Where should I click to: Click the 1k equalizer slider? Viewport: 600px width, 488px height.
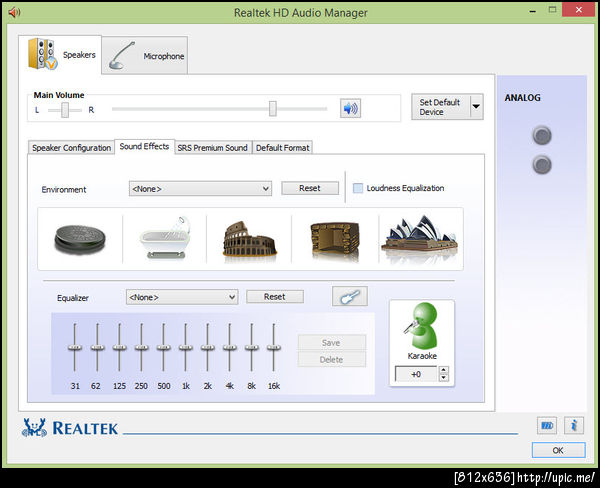186,347
